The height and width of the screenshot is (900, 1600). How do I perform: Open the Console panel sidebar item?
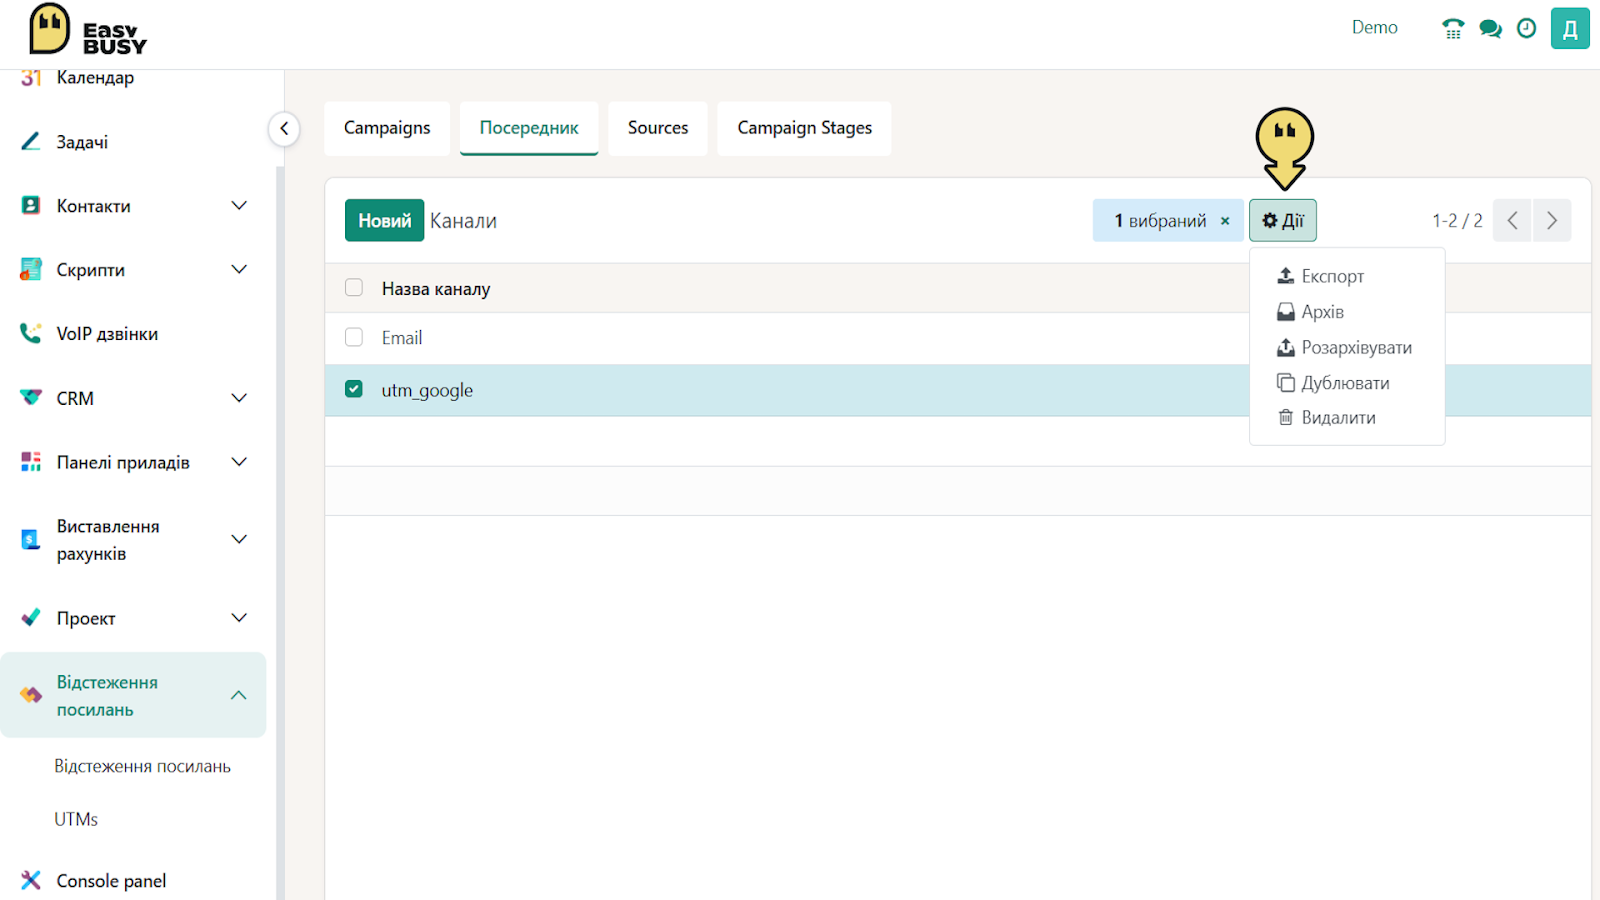point(112,881)
